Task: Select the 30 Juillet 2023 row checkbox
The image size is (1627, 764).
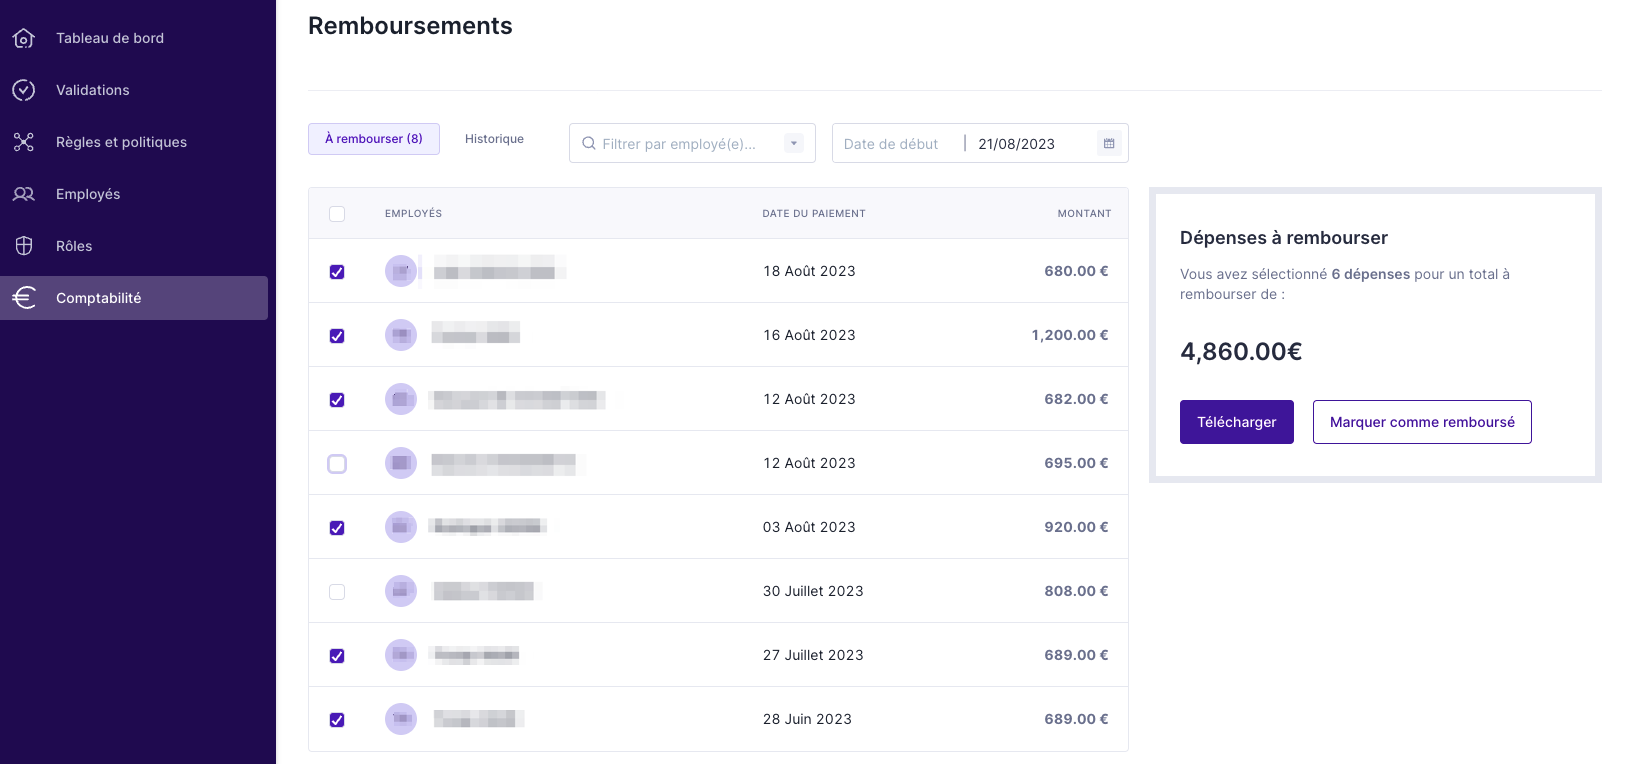Action: pos(337,592)
